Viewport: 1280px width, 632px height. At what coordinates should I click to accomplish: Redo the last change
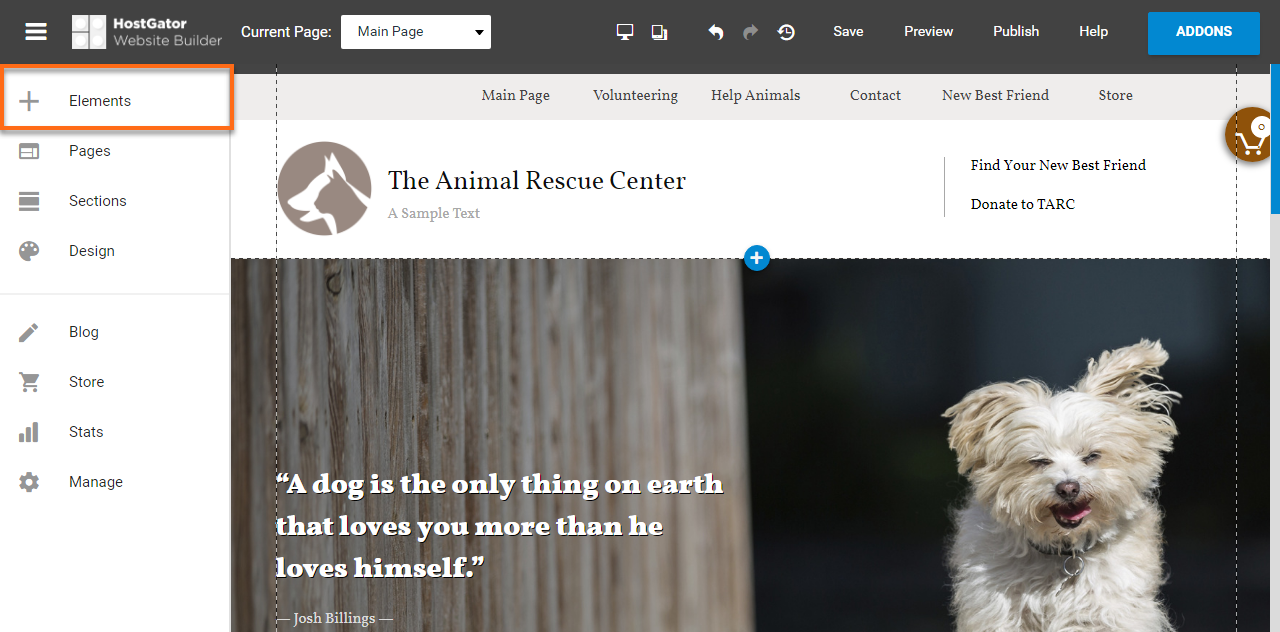point(750,32)
